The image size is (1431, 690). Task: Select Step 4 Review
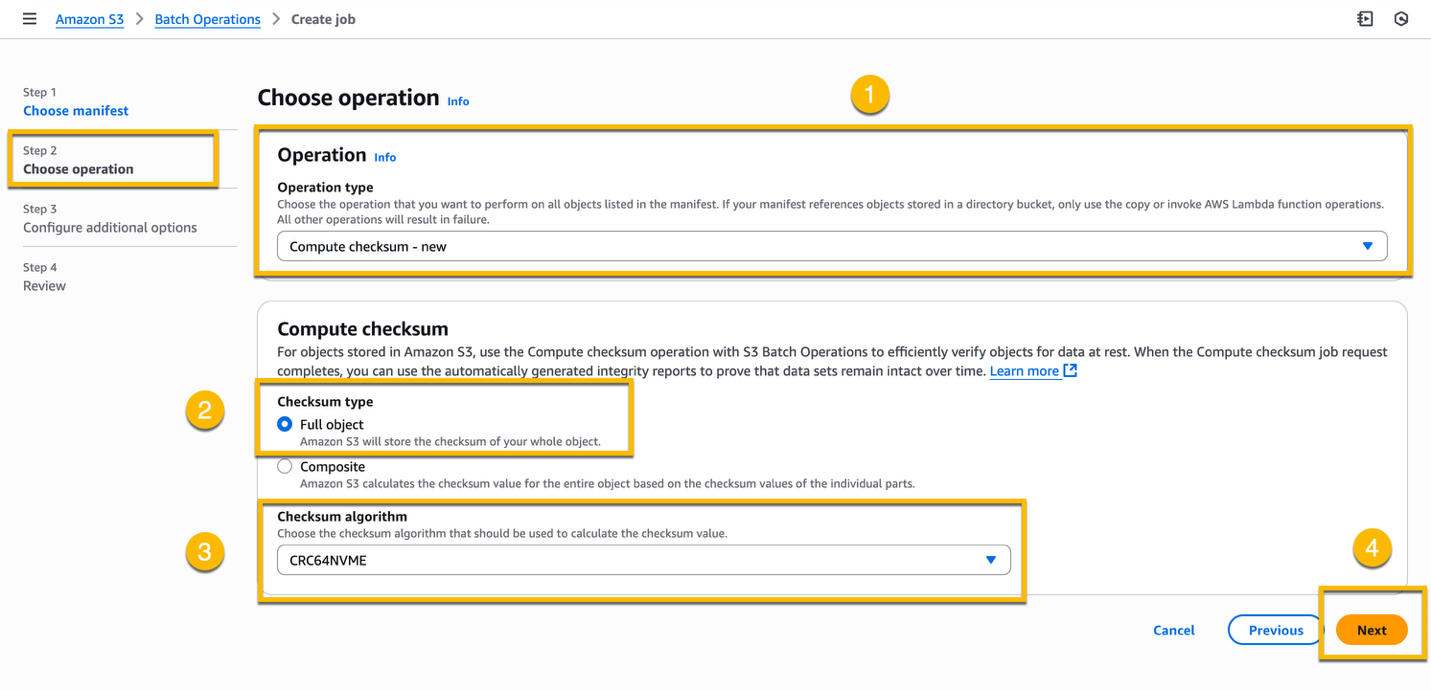coord(44,286)
